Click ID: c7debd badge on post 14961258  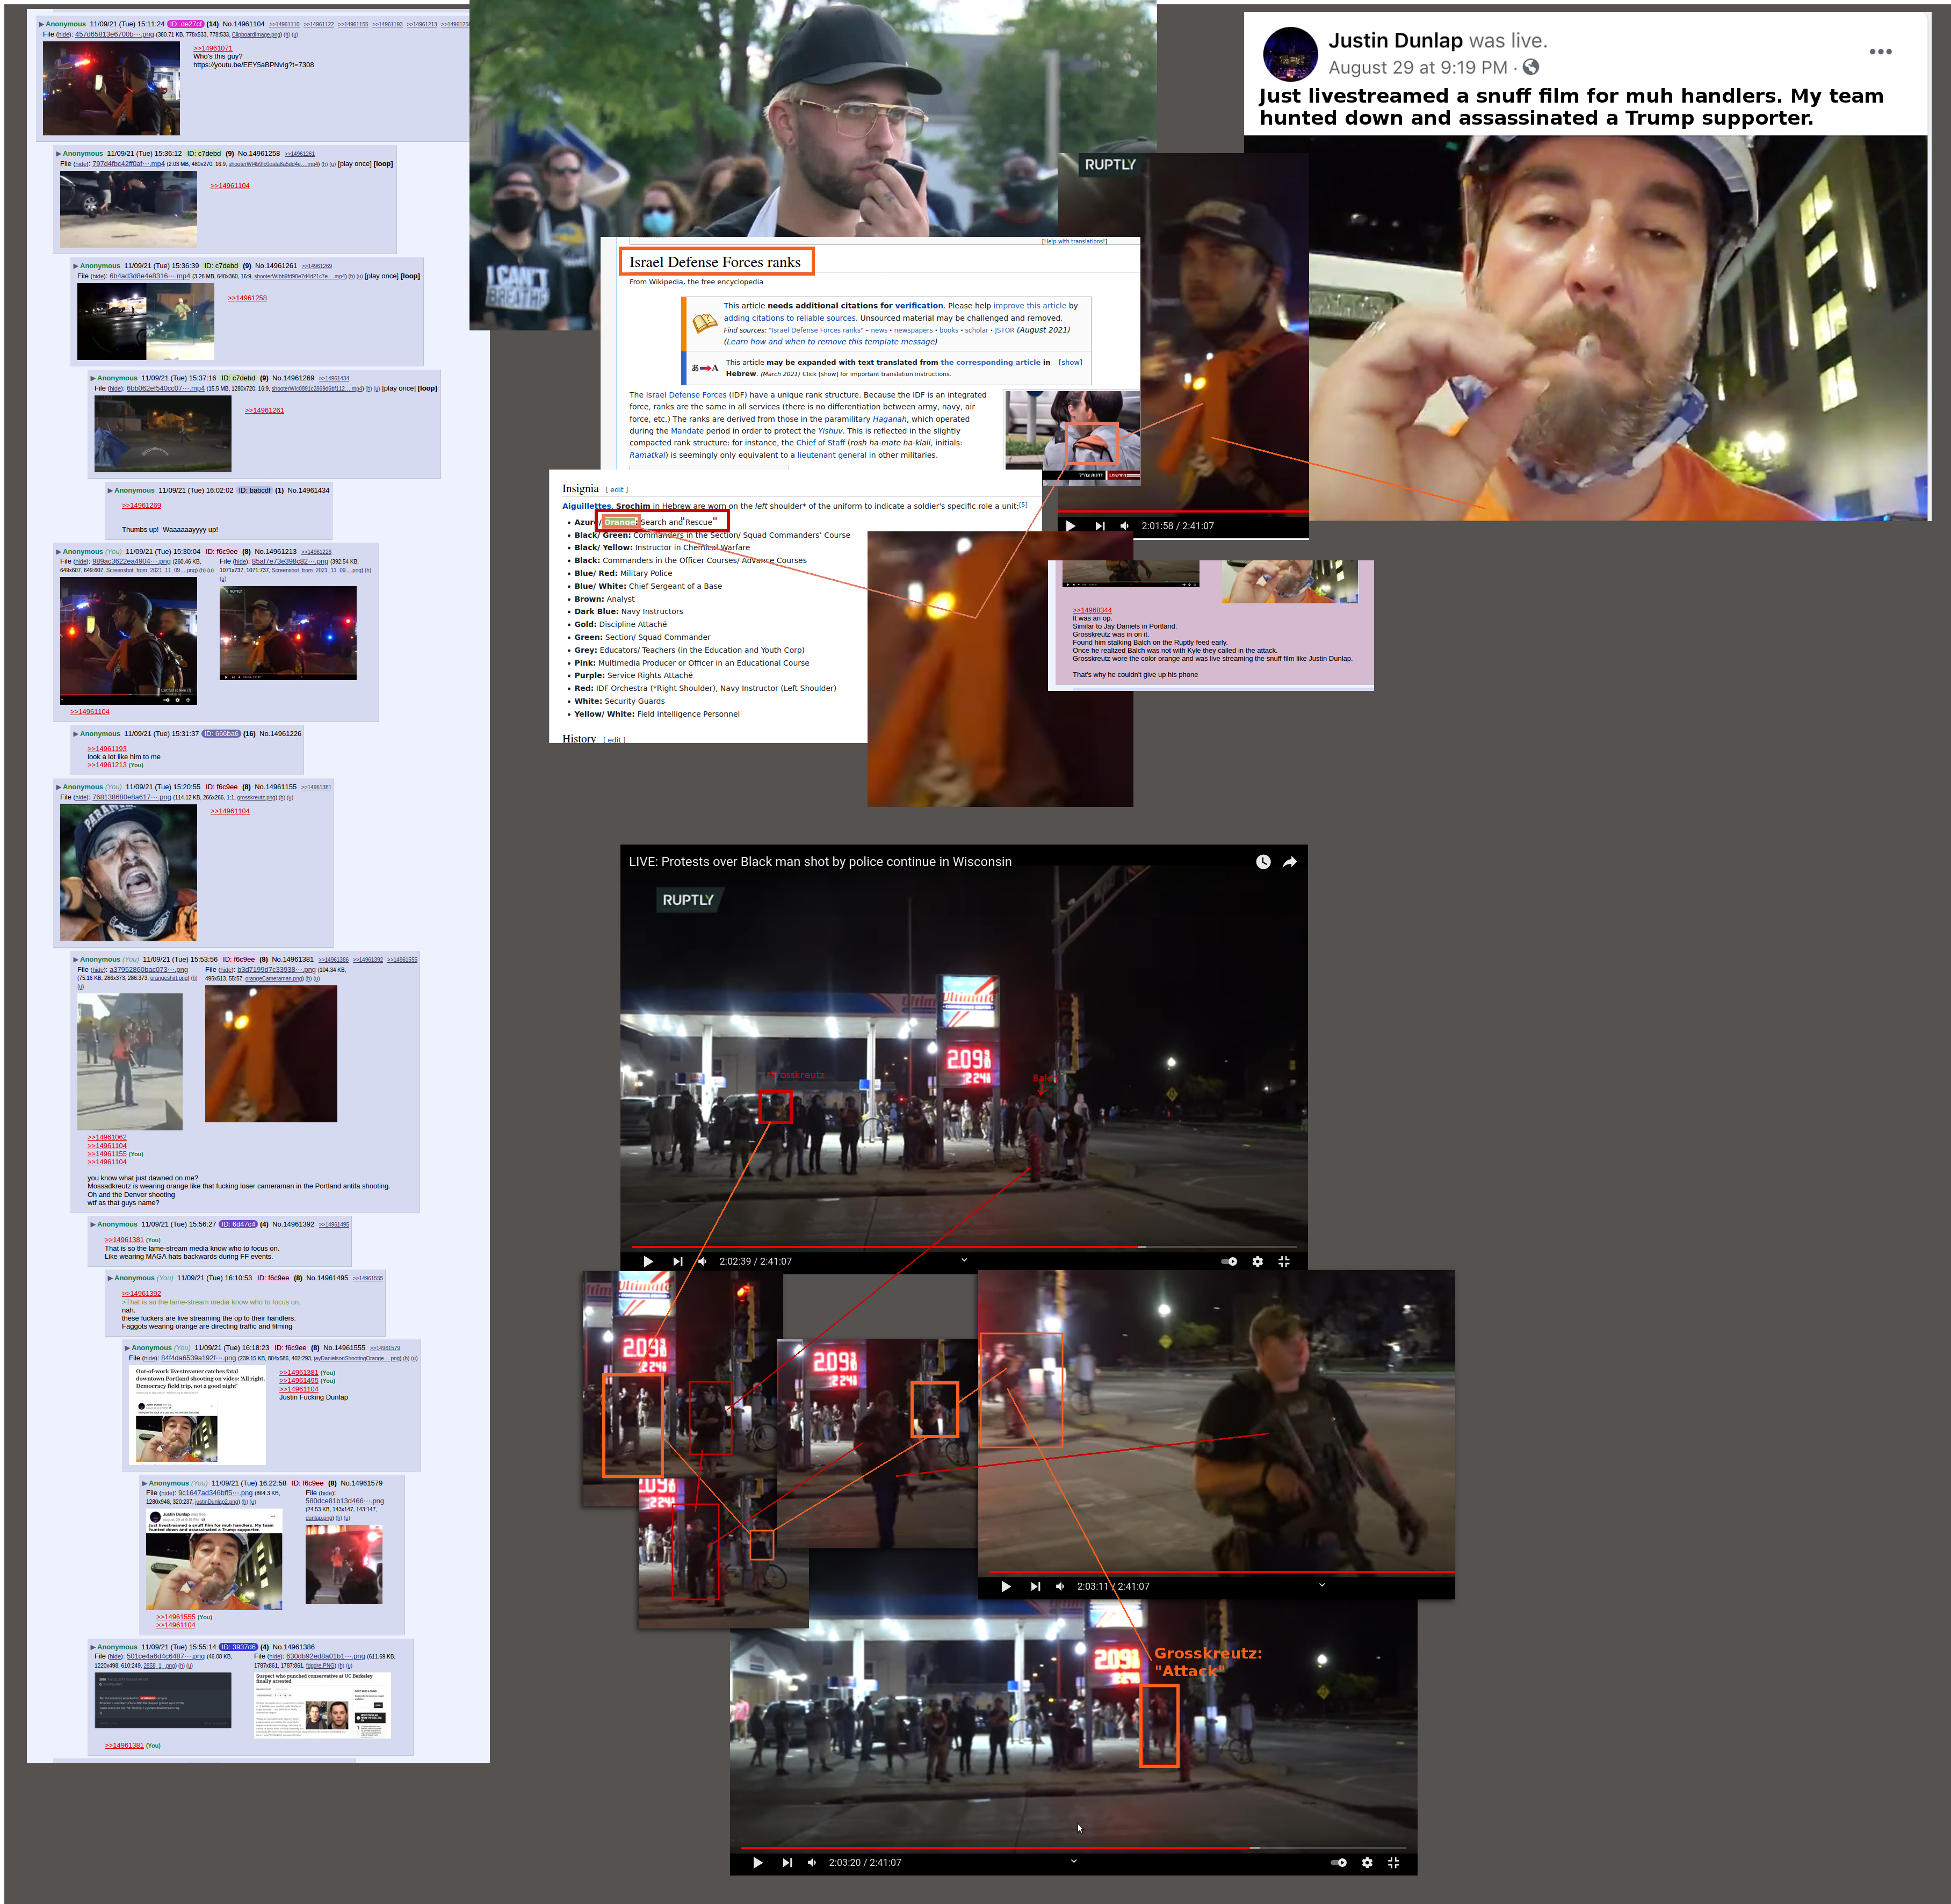(203, 154)
